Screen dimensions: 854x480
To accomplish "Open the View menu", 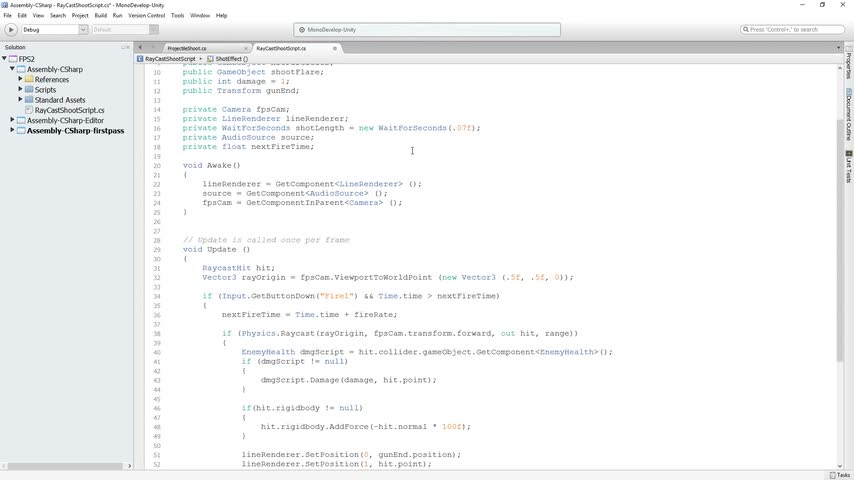I will click(x=38, y=15).
